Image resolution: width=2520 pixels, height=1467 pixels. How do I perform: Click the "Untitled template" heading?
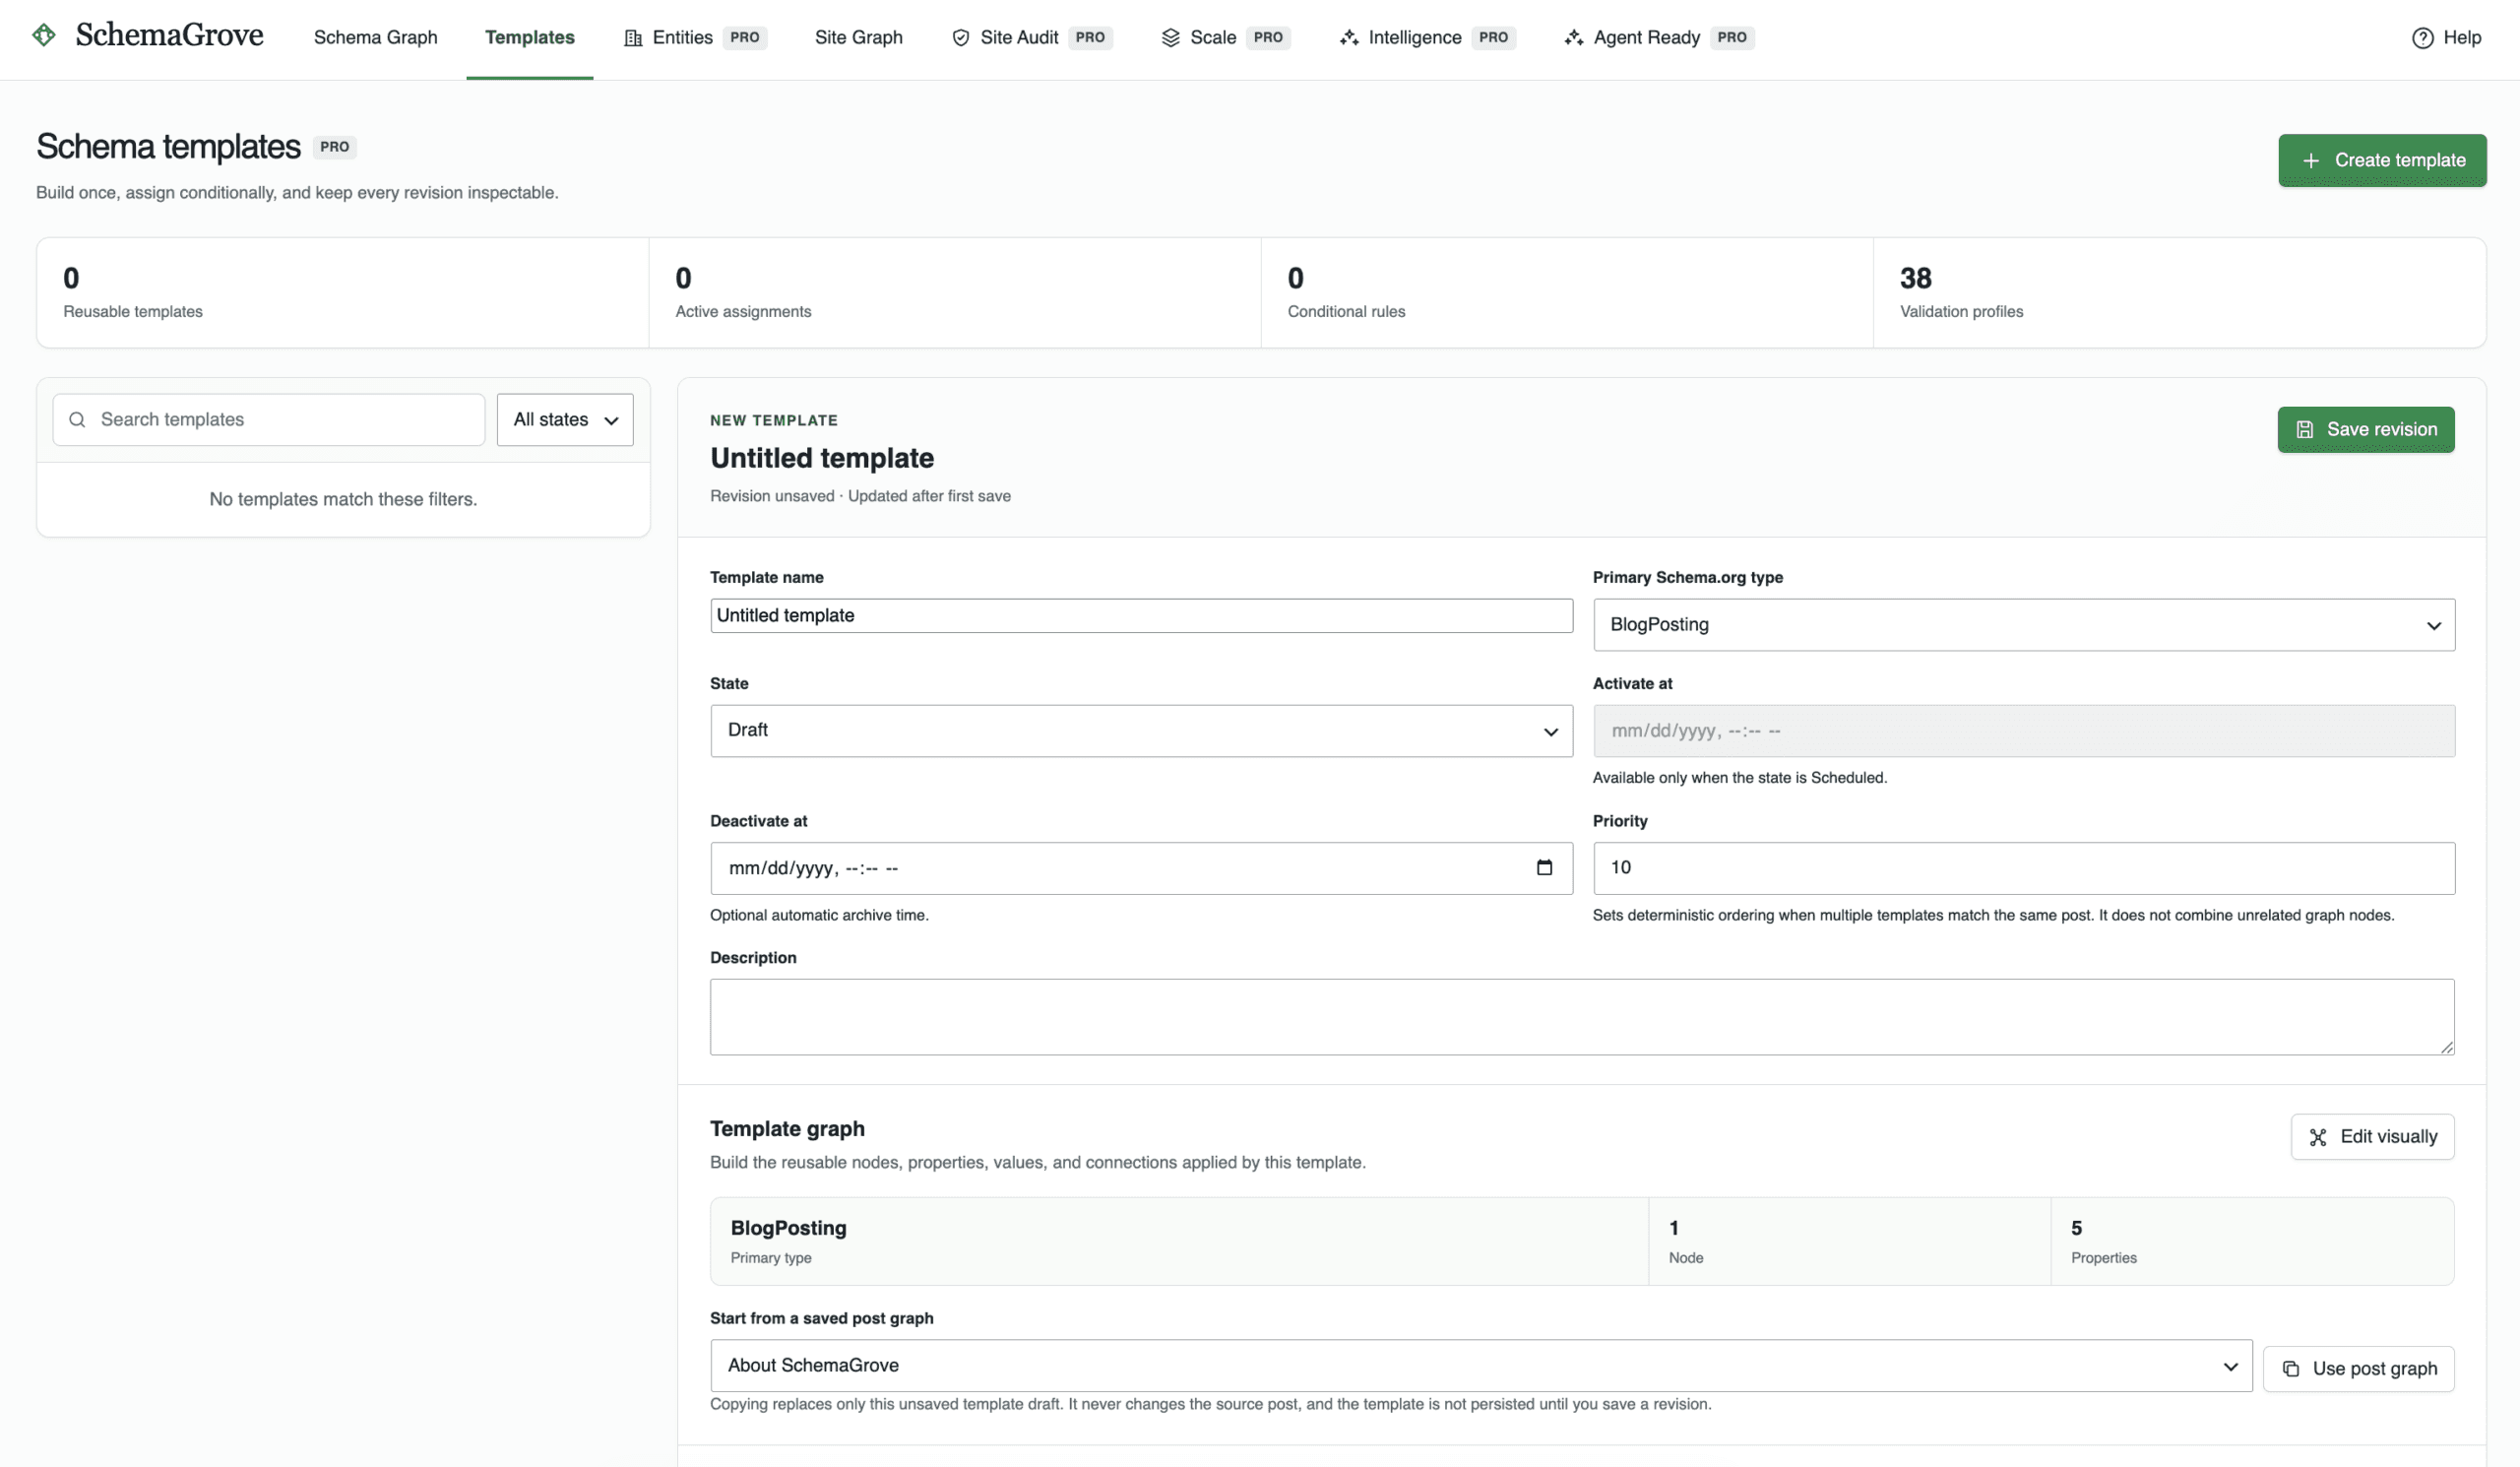pos(822,458)
